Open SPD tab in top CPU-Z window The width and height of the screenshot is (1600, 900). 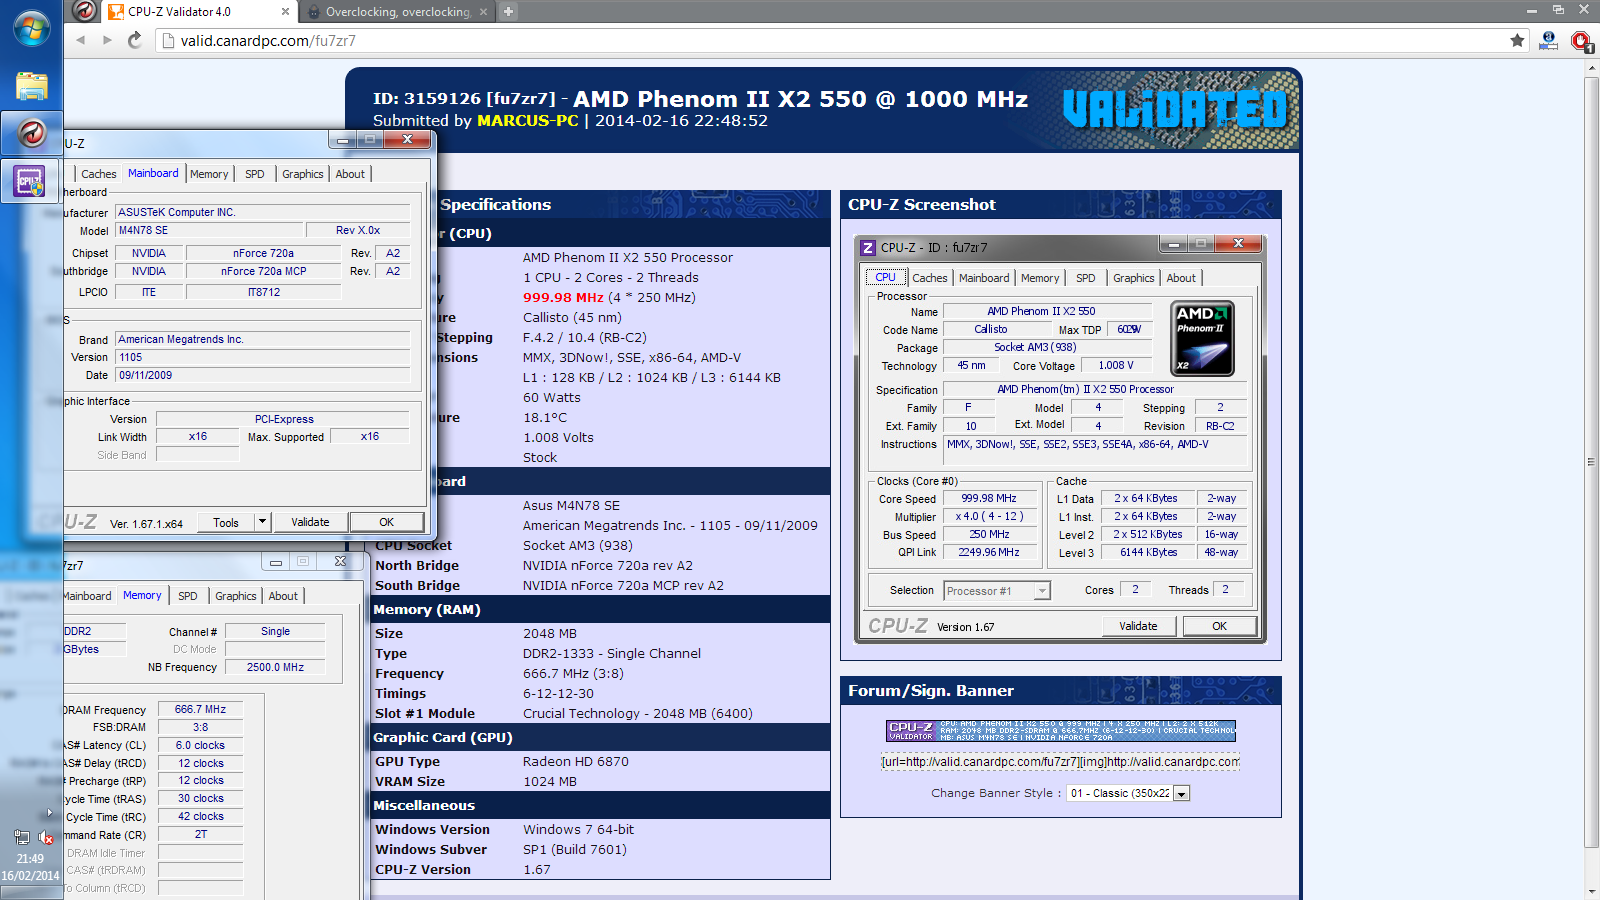point(255,174)
